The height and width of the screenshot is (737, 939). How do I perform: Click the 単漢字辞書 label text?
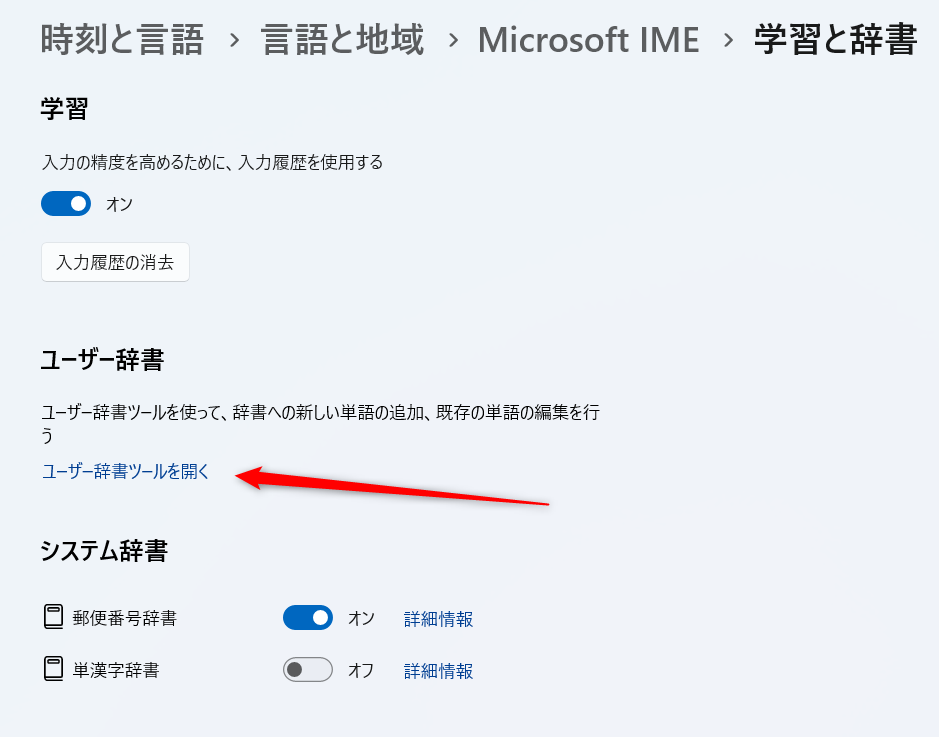pos(116,670)
